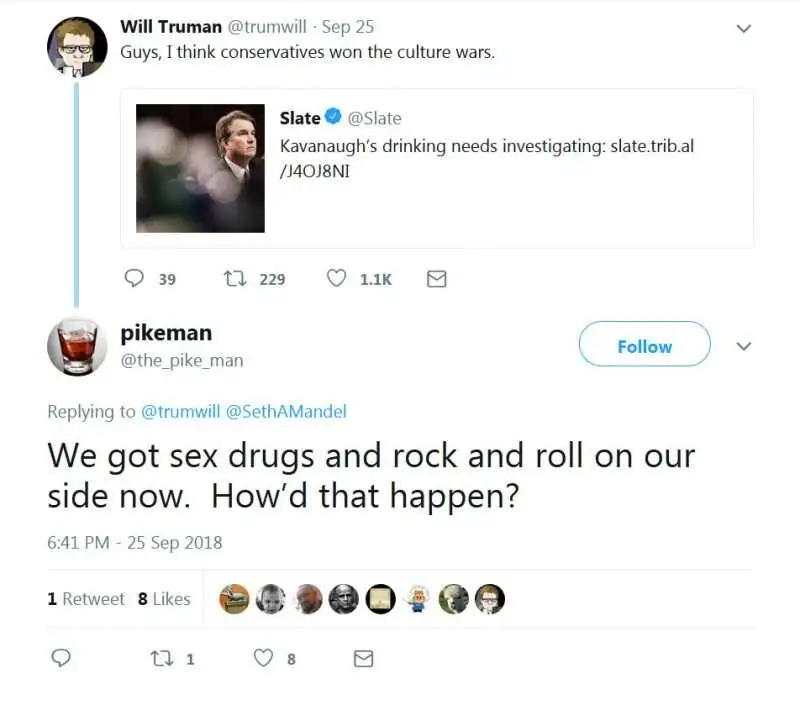Reply to Will Truman's tweet

pos(135,279)
